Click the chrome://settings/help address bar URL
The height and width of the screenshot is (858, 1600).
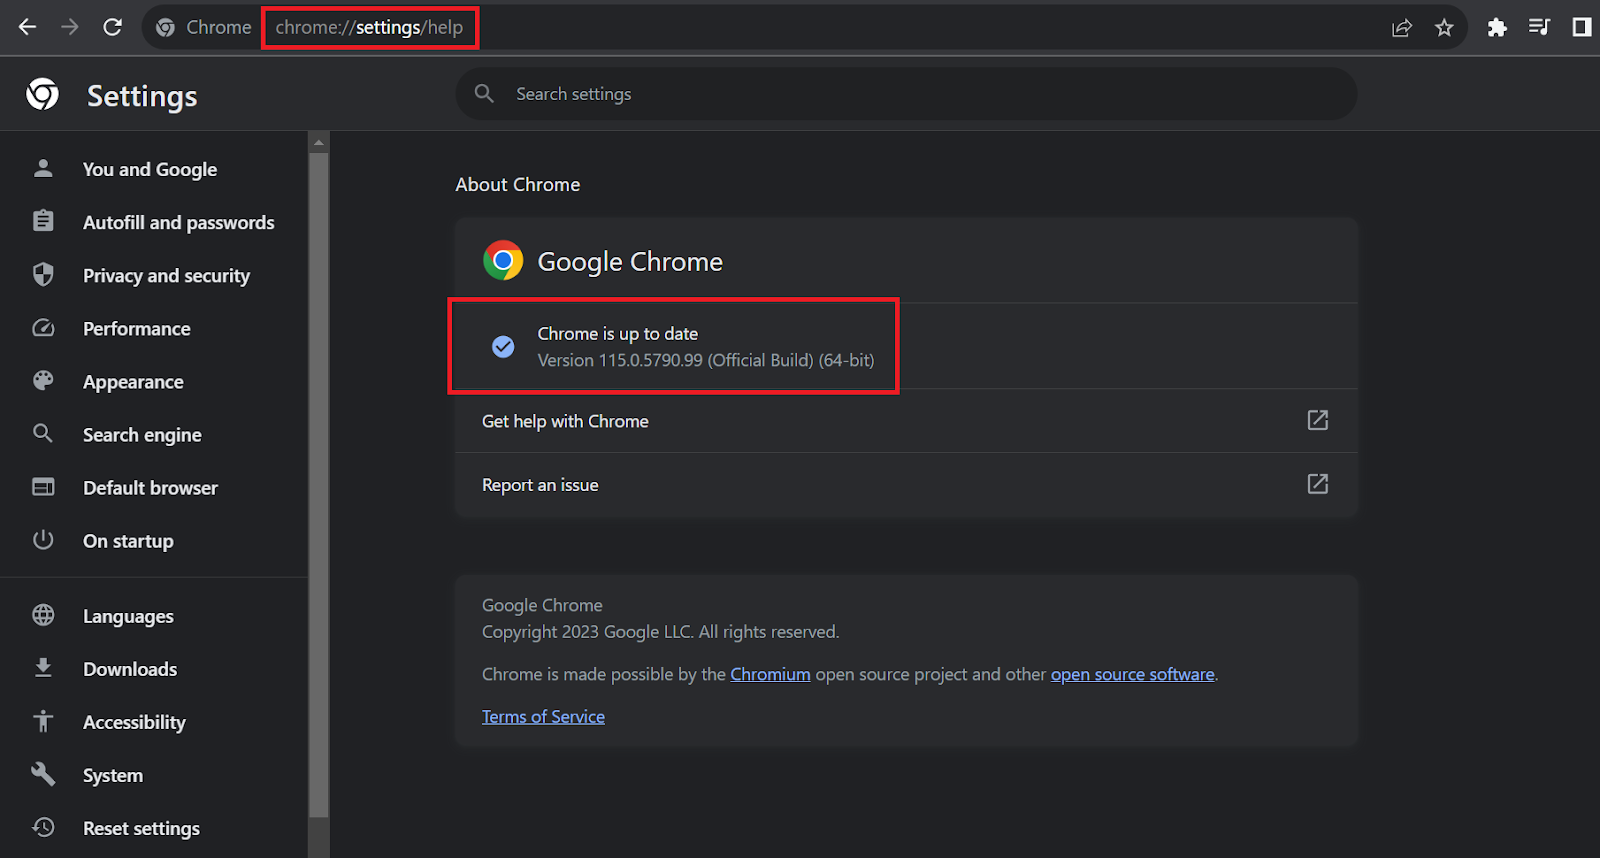369,27
